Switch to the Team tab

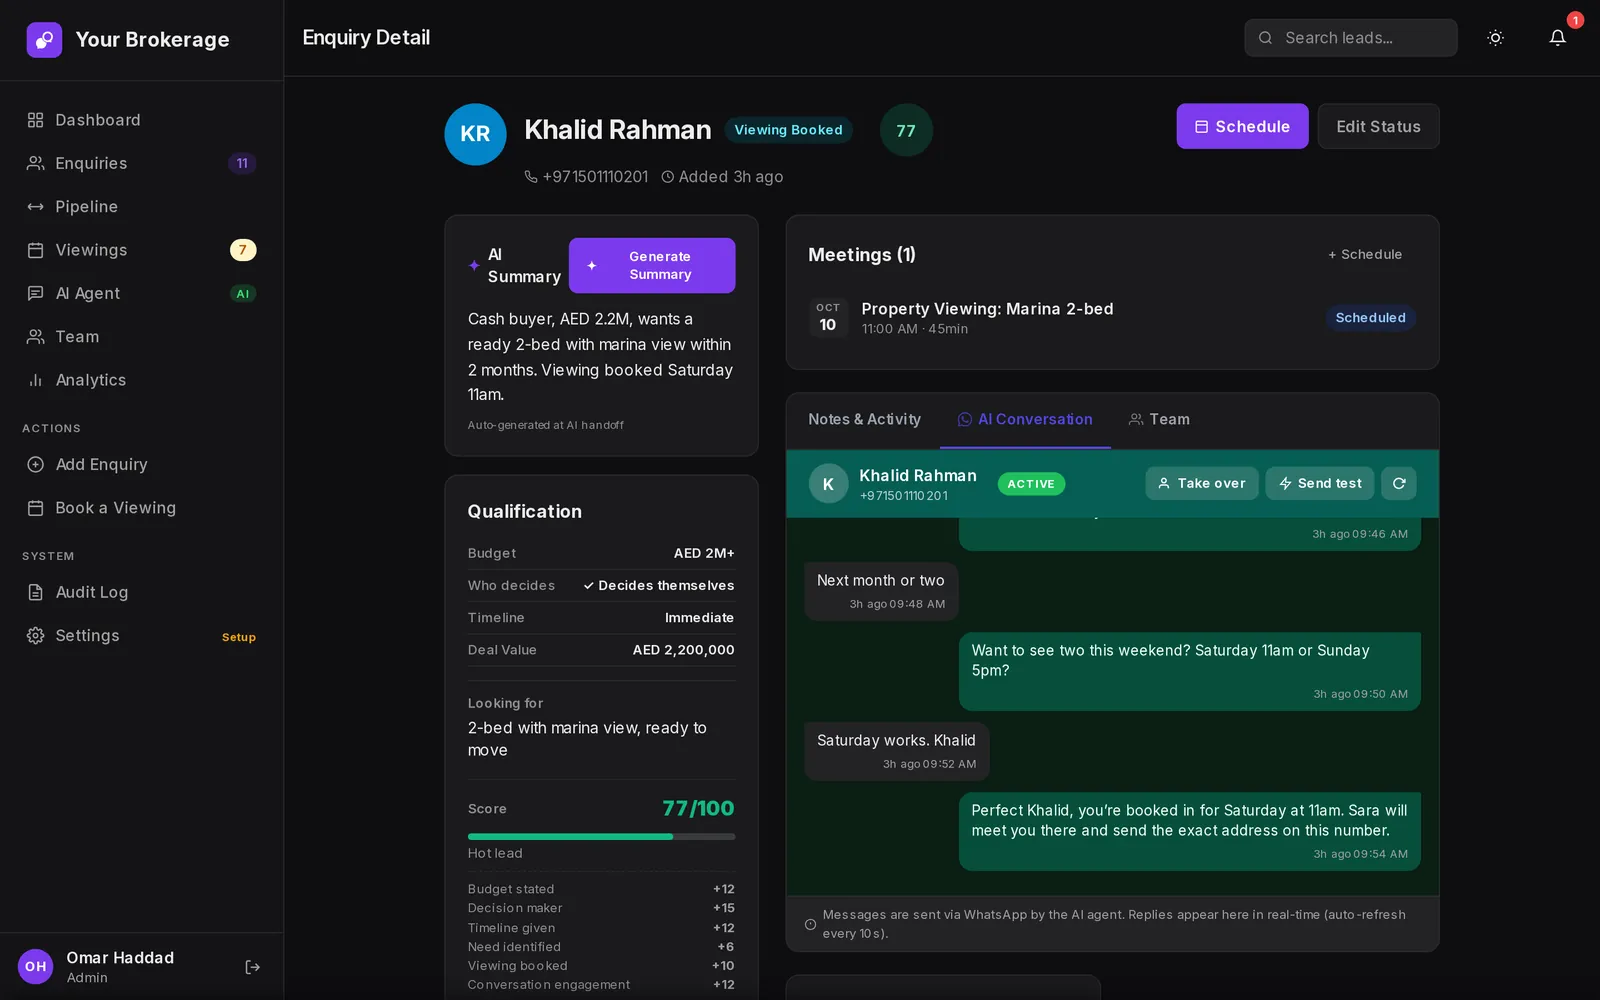(x=1160, y=420)
